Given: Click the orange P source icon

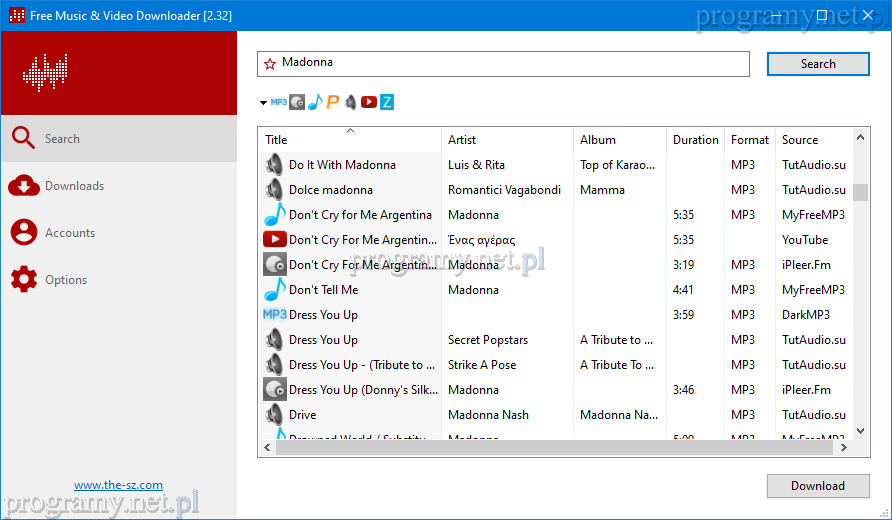Looking at the screenshot, I should pos(333,102).
